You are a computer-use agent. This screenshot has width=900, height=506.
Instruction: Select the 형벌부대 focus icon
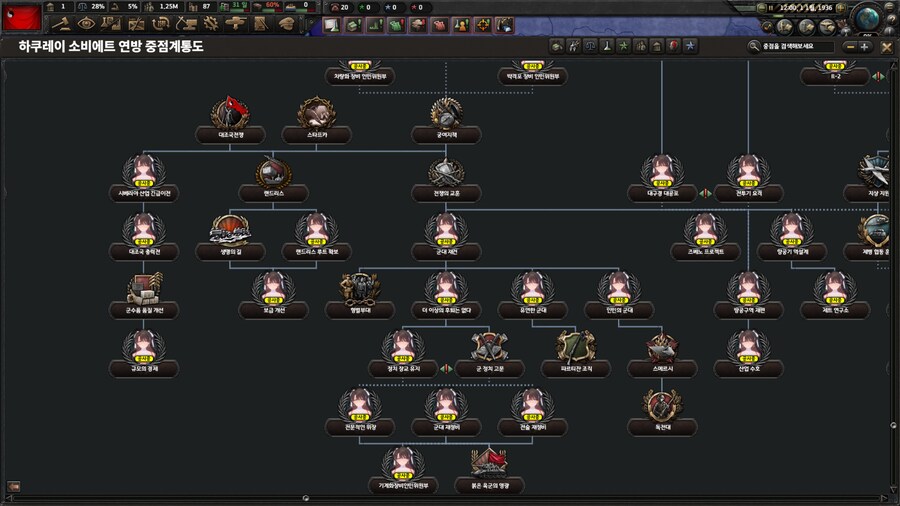(360, 290)
